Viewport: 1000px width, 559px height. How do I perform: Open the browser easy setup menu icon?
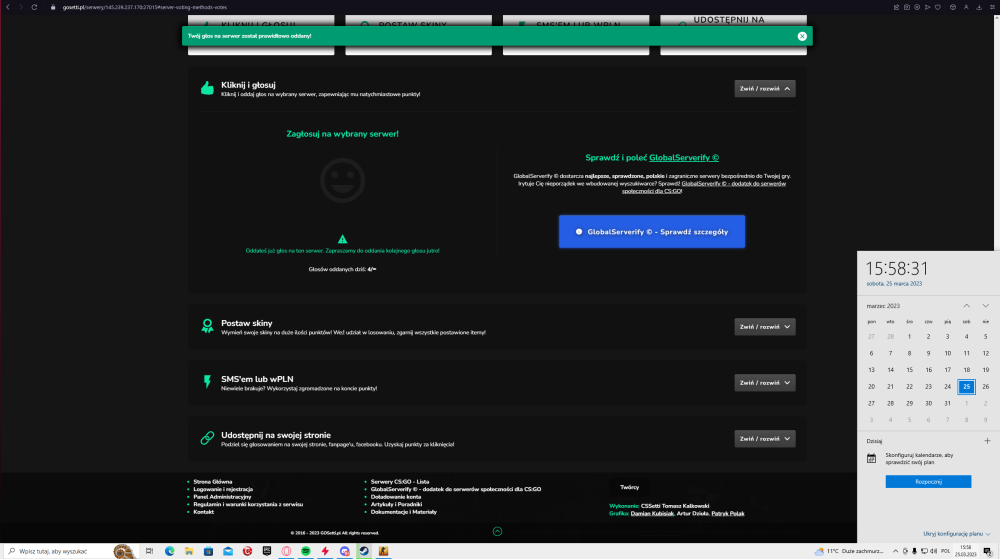[x=992, y=7]
